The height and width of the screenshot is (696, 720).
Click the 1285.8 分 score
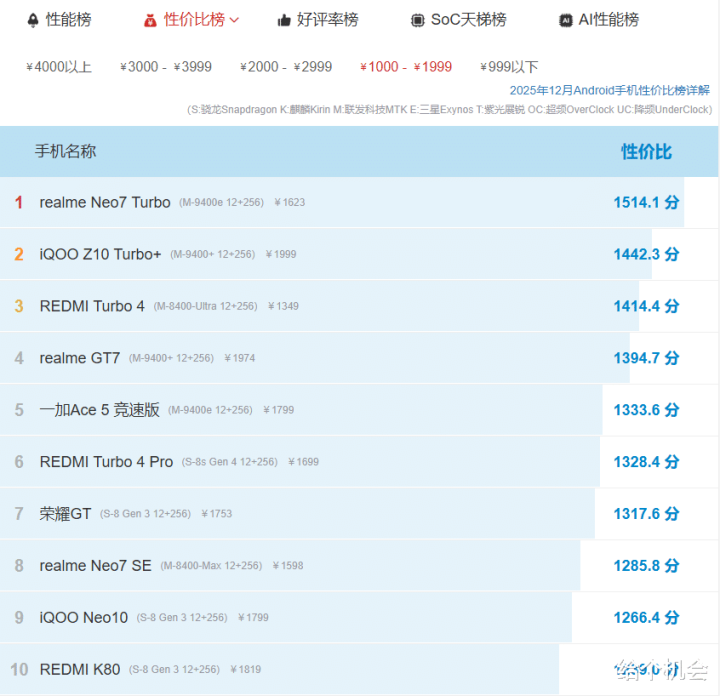tap(647, 566)
